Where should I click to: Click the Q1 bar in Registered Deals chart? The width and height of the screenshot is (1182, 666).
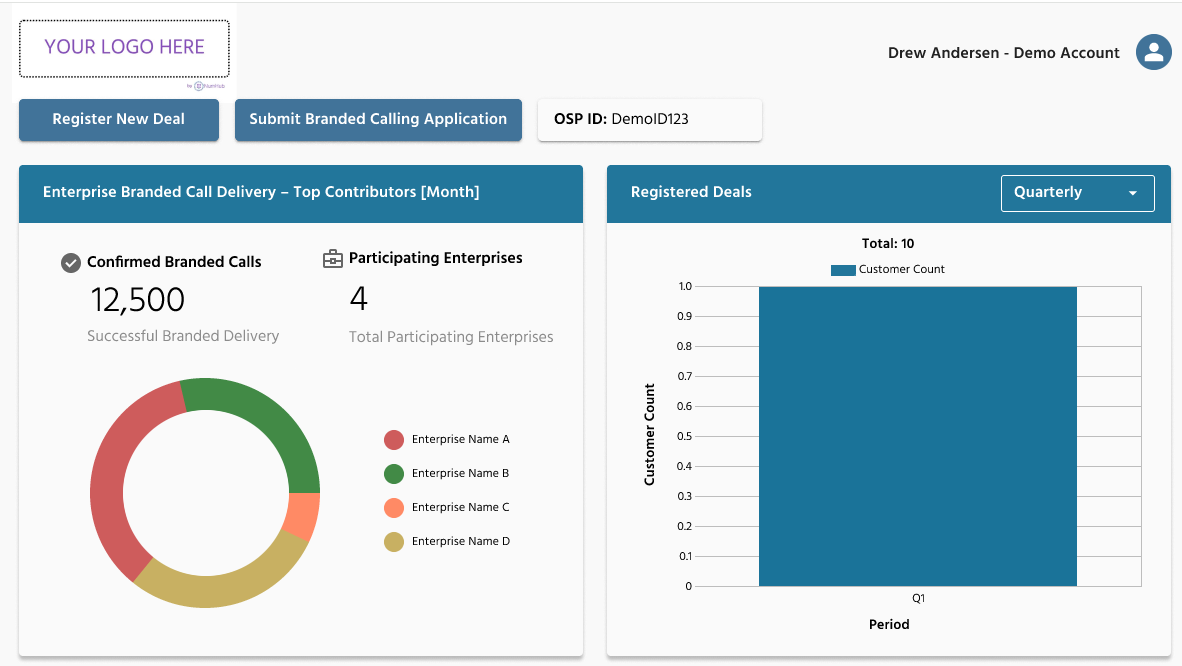917,436
